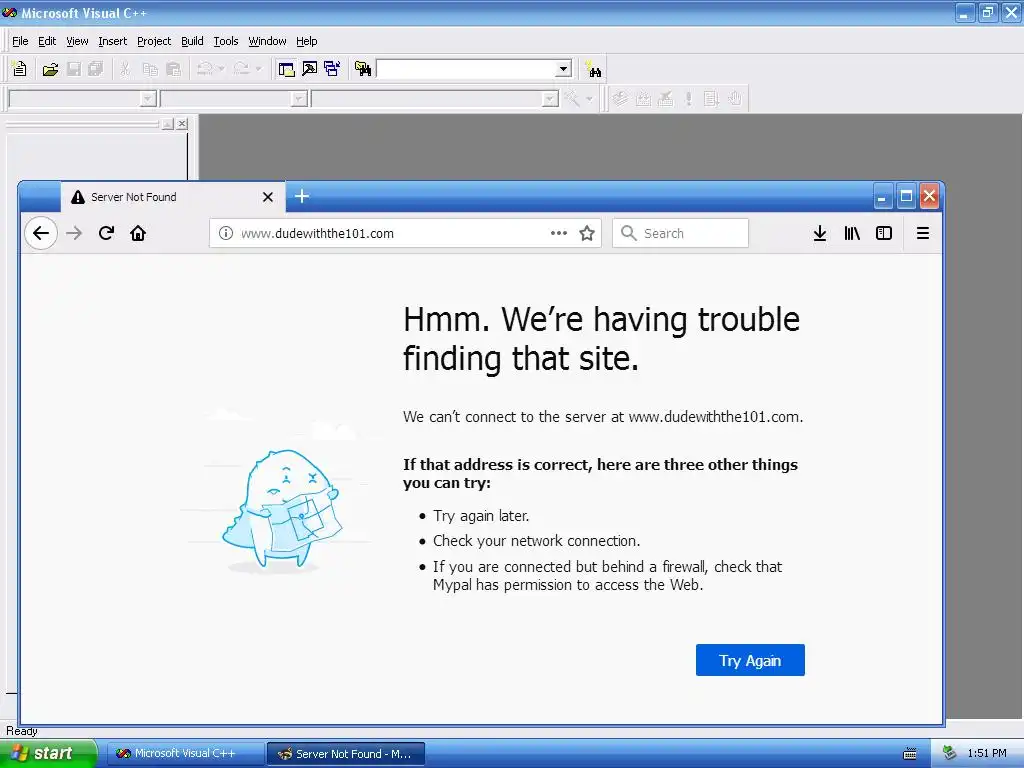Click the Find in Files icon

pos(363,69)
